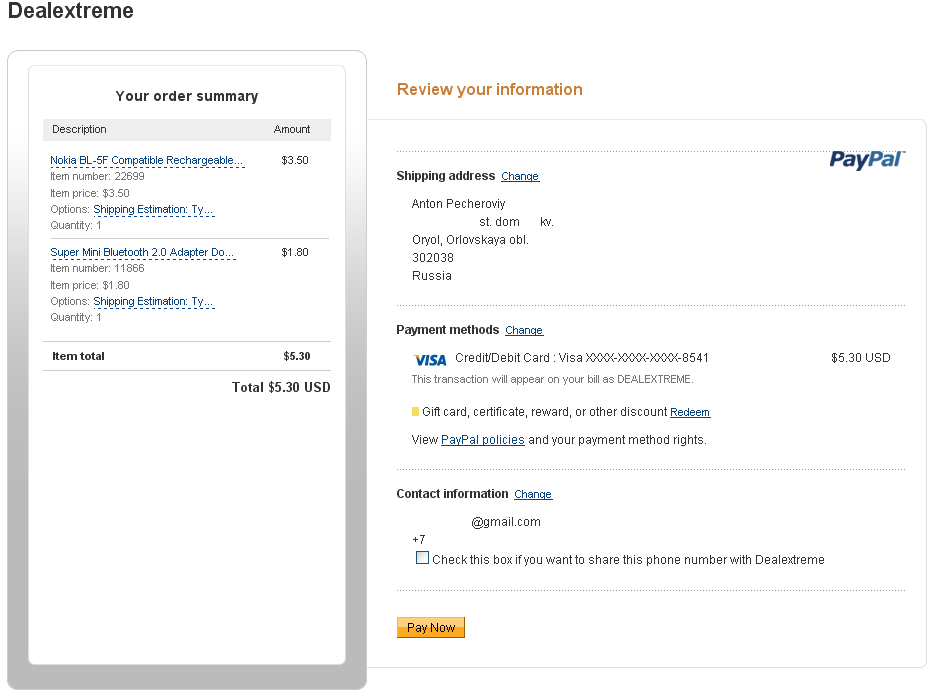This screenshot has height=695, width=940.
Task: View the PayPal policies link
Action: [483, 440]
